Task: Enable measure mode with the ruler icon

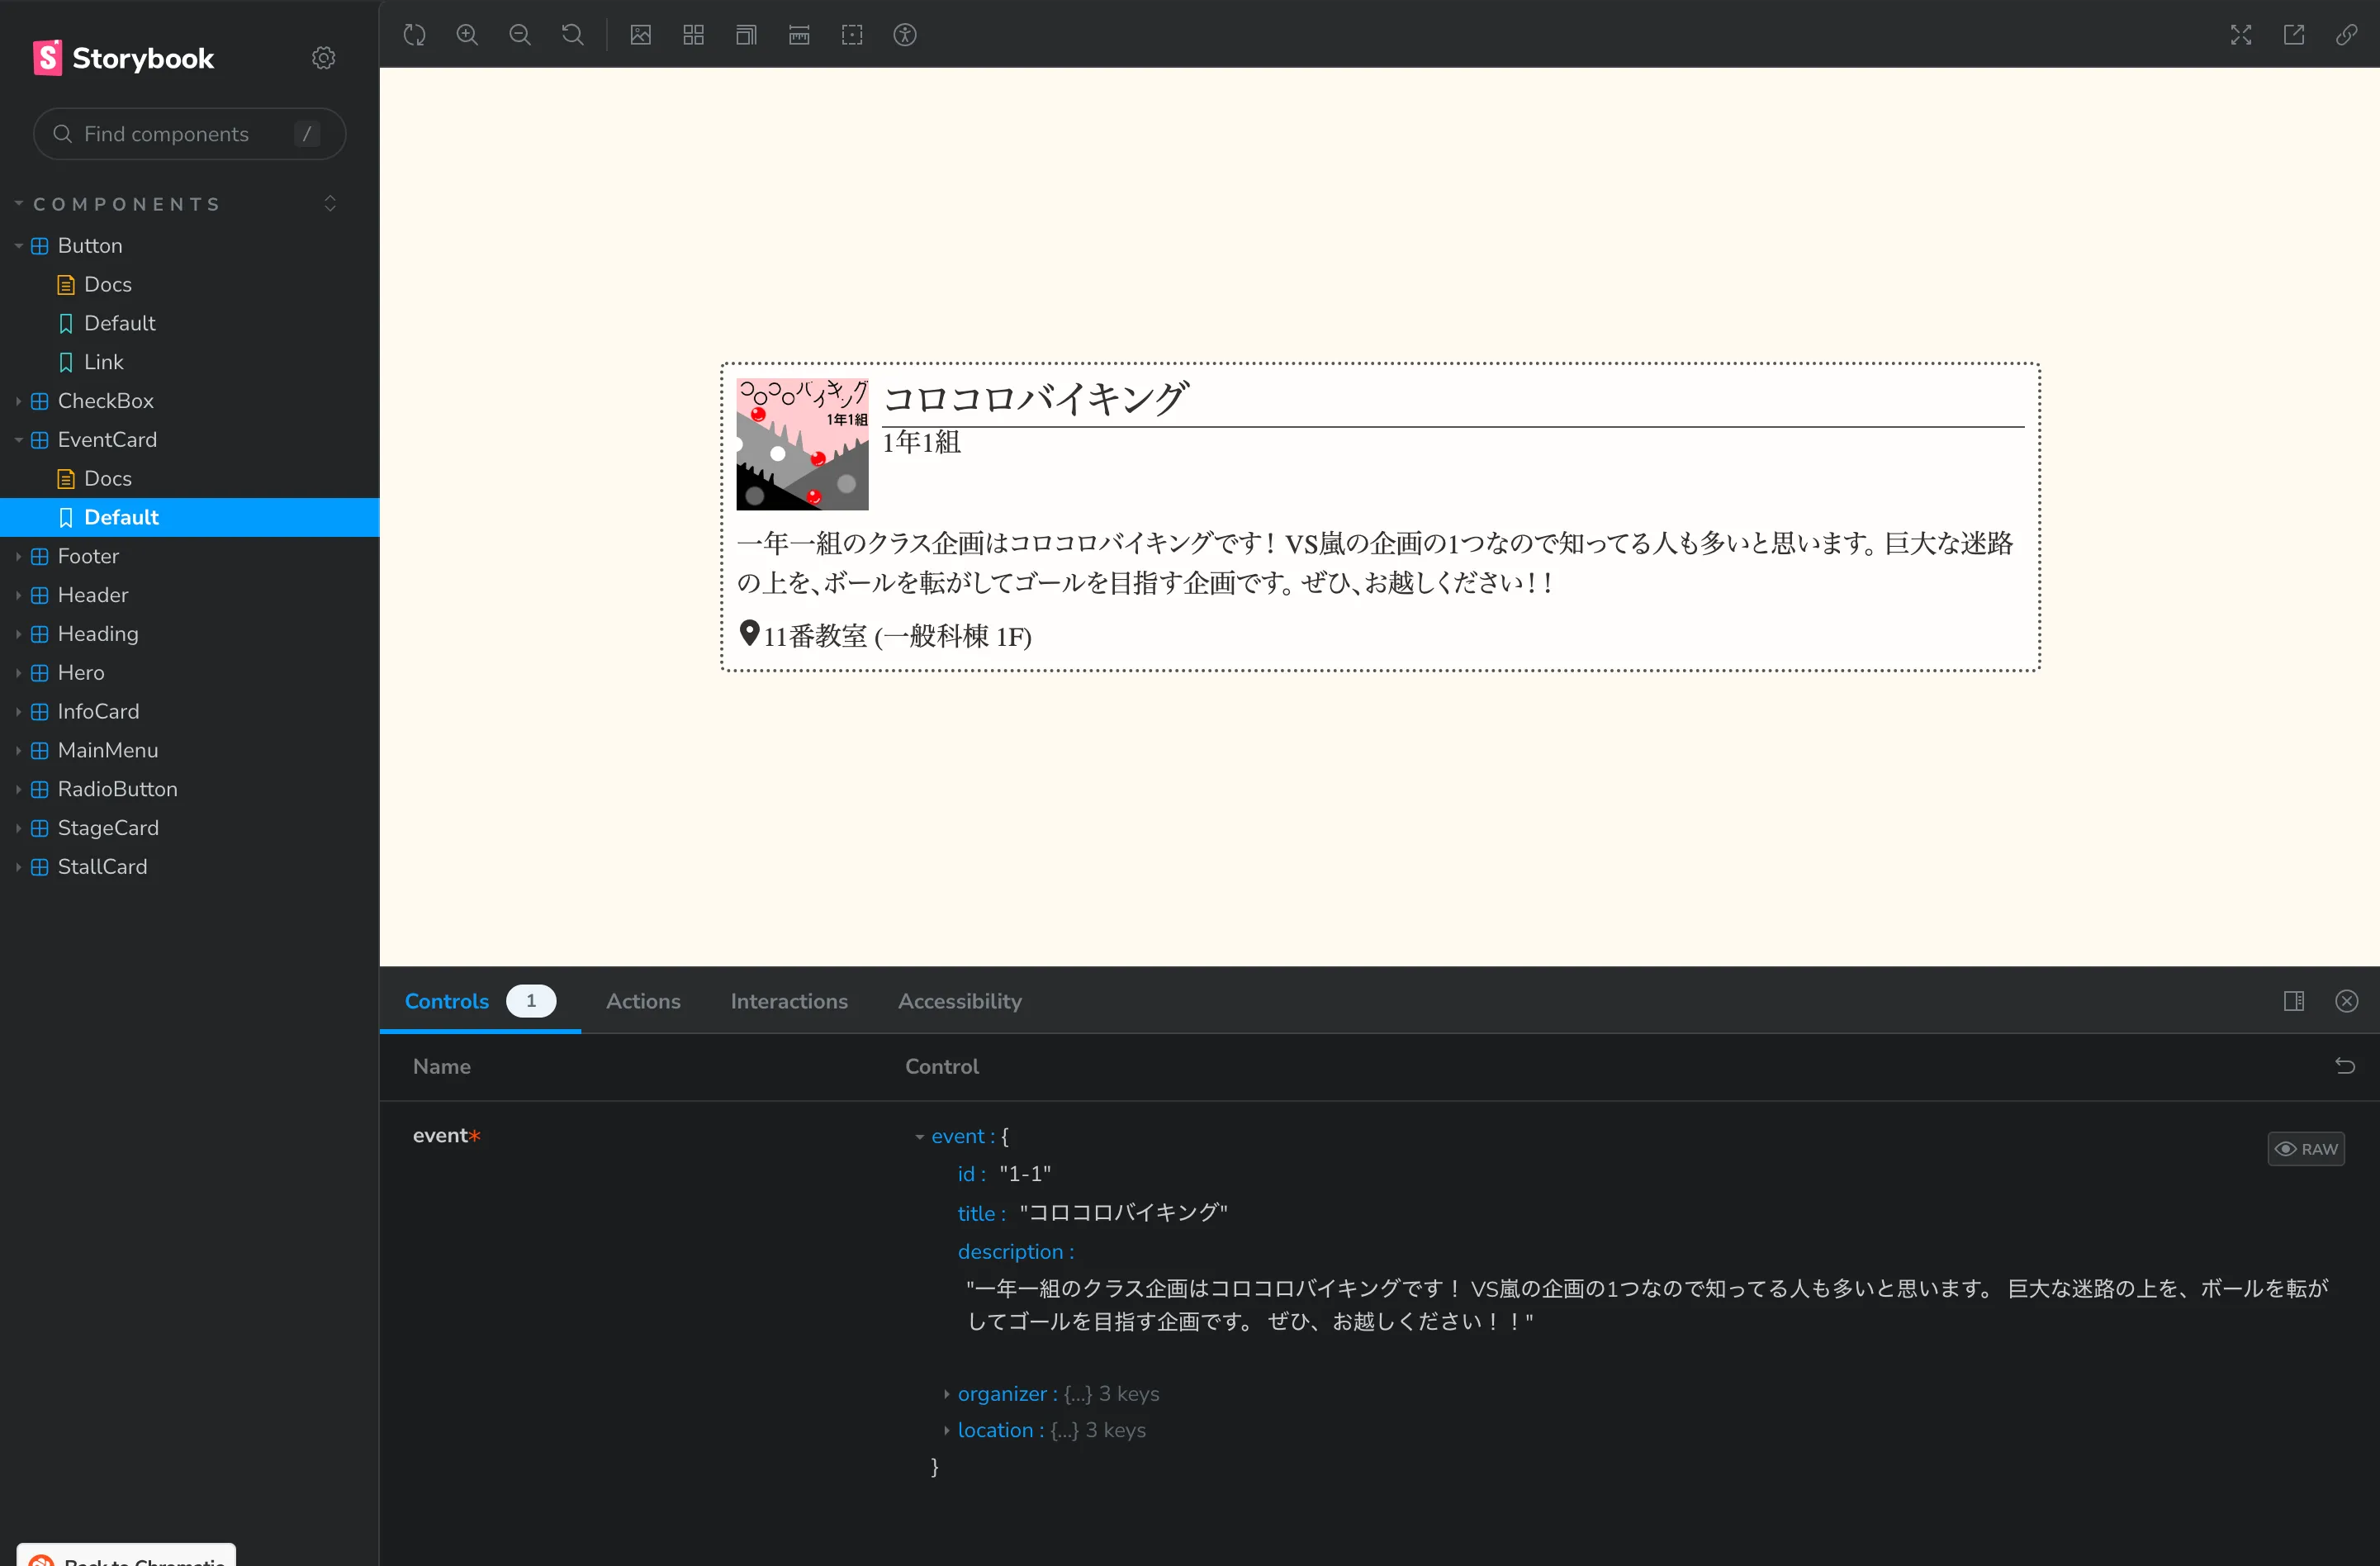Action: pyautogui.click(x=799, y=34)
